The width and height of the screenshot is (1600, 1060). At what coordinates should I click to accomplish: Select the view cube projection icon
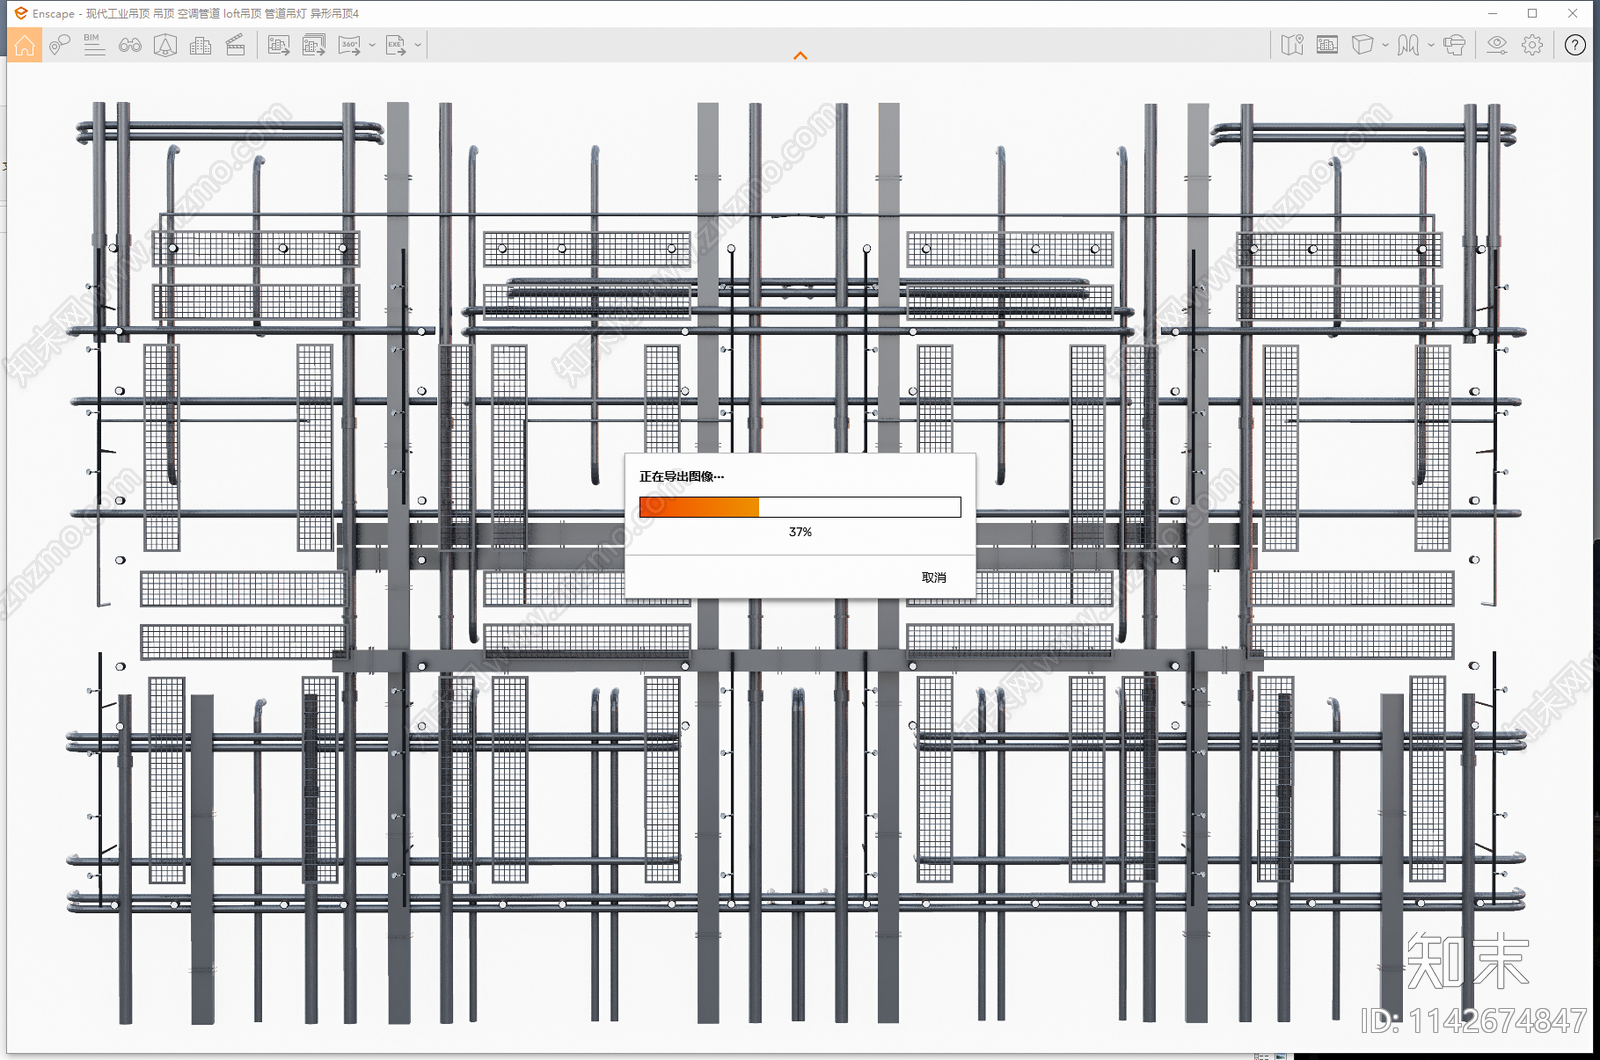coord(1362,45)
